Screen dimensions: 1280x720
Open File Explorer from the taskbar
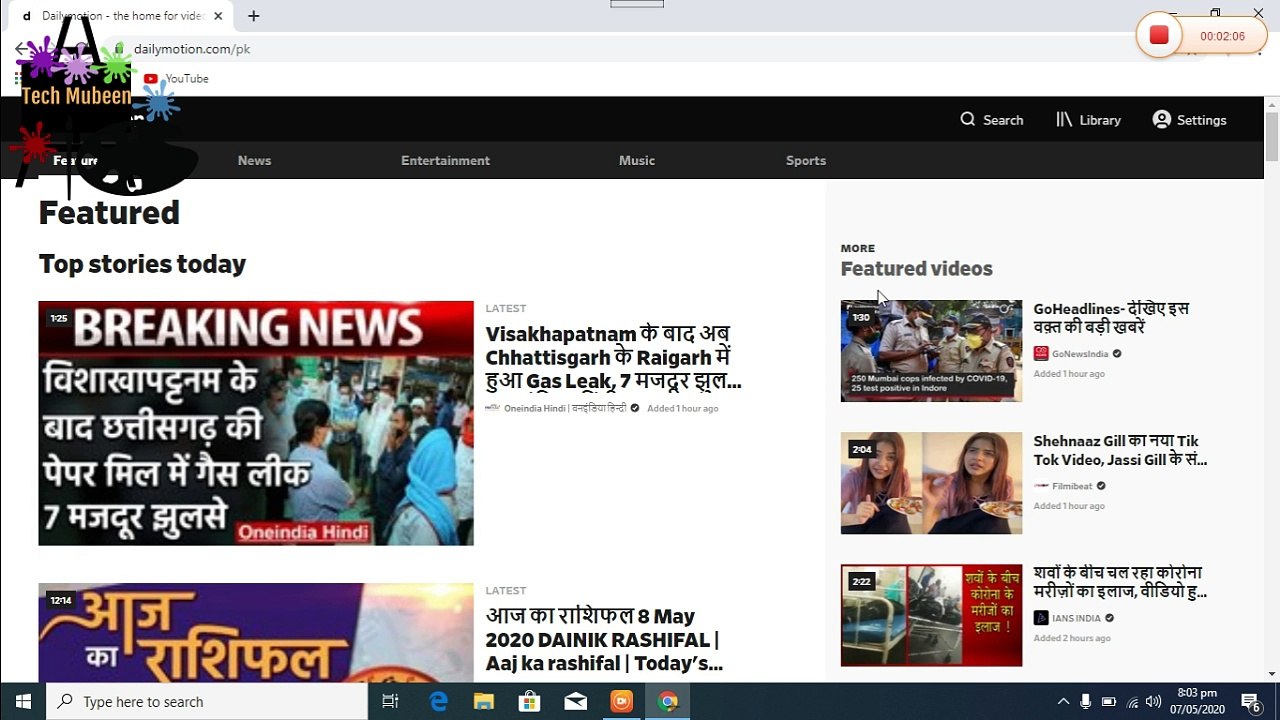[484, 701]
